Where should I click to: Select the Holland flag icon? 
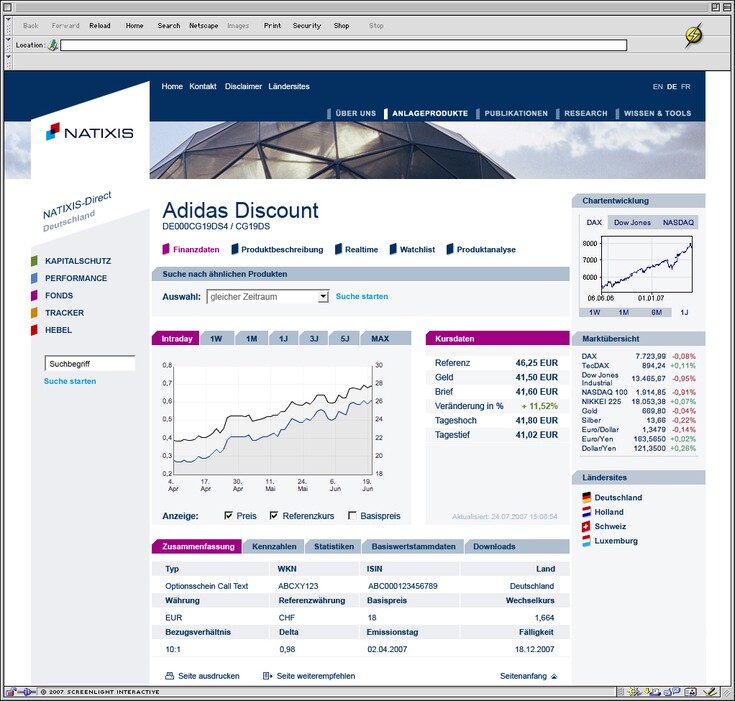tap(586, 512)
